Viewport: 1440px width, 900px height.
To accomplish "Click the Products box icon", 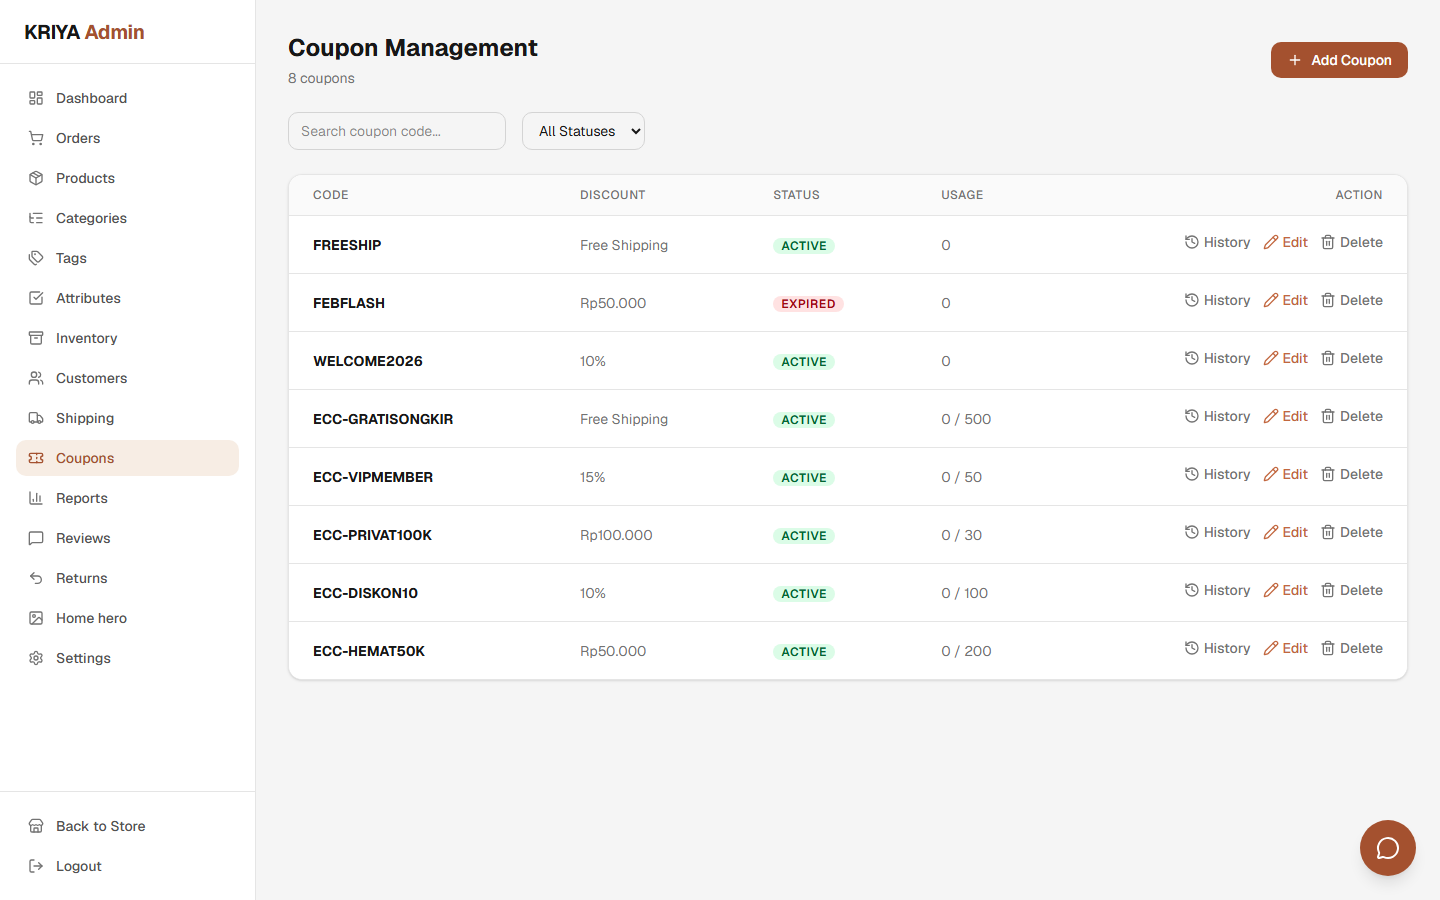I will tap(36, 178).
